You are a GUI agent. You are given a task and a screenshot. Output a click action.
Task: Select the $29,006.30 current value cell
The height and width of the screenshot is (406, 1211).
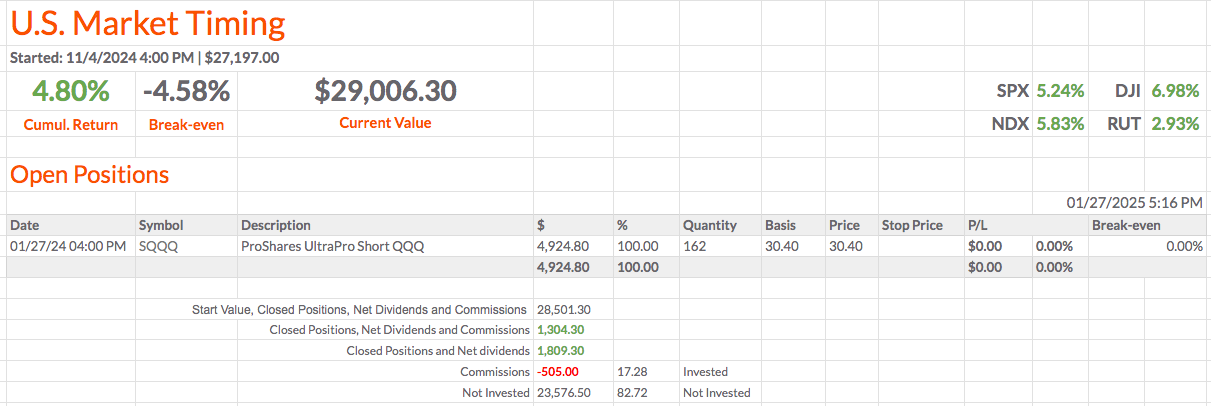pyautogui.click(x=385, y=91)
